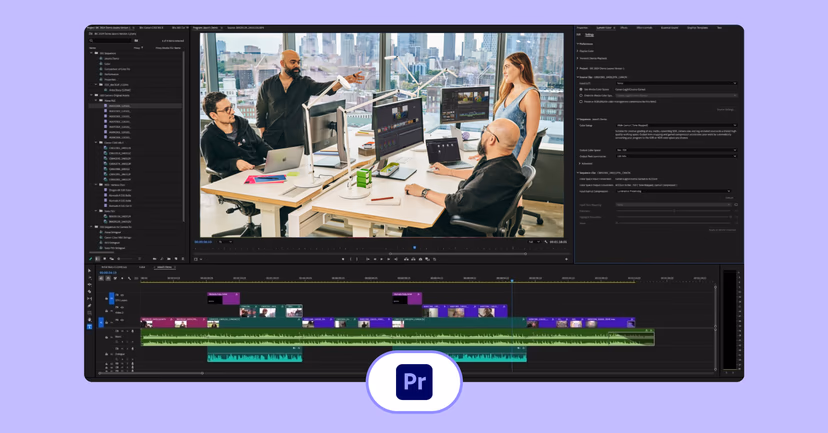Open the Input LUT dropdown
This screenshot has height=433, width=828.
[676, 83]
